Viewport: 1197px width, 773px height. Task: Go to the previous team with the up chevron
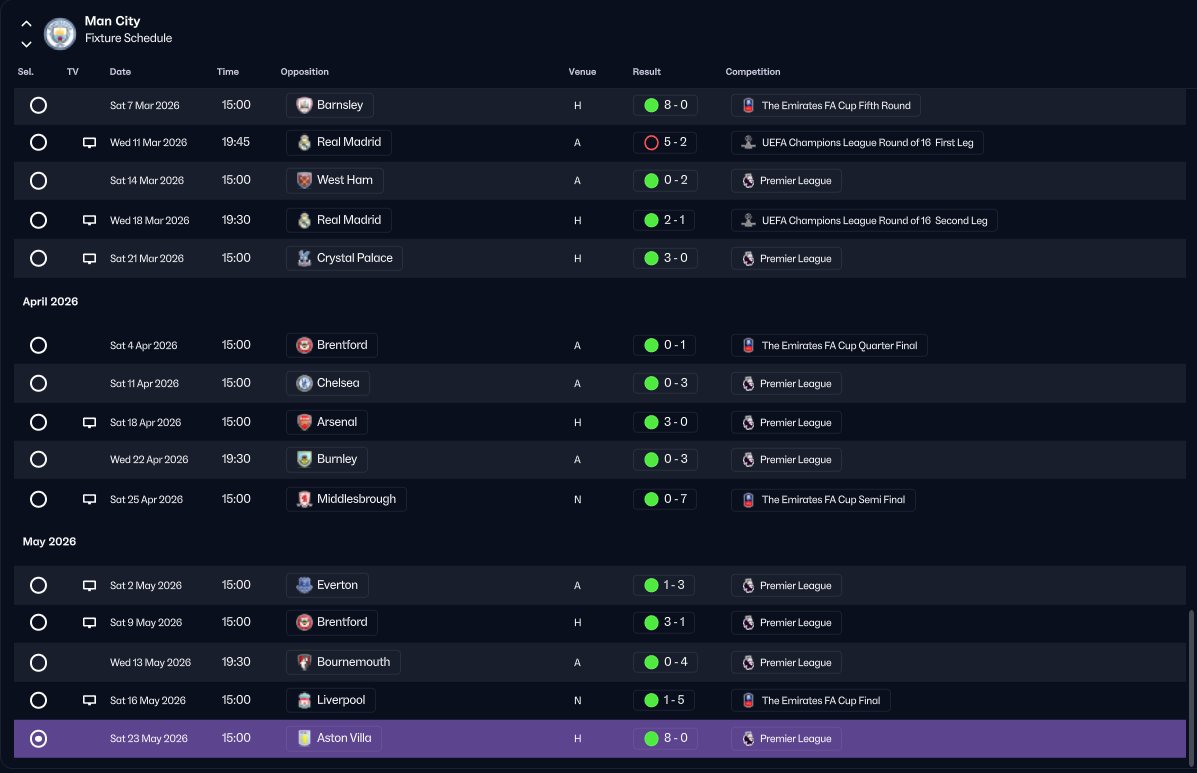point(26,24)
